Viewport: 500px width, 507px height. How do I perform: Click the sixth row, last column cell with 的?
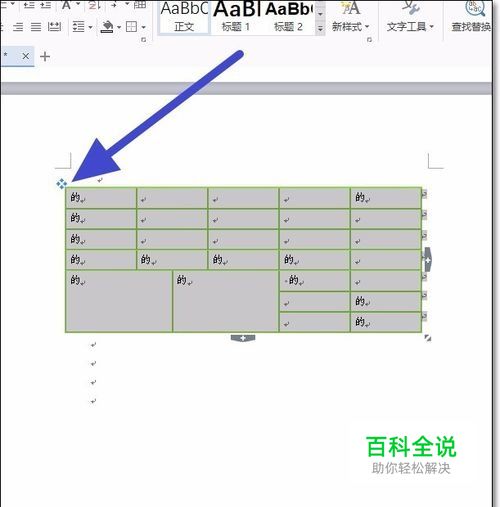point(385,302)
